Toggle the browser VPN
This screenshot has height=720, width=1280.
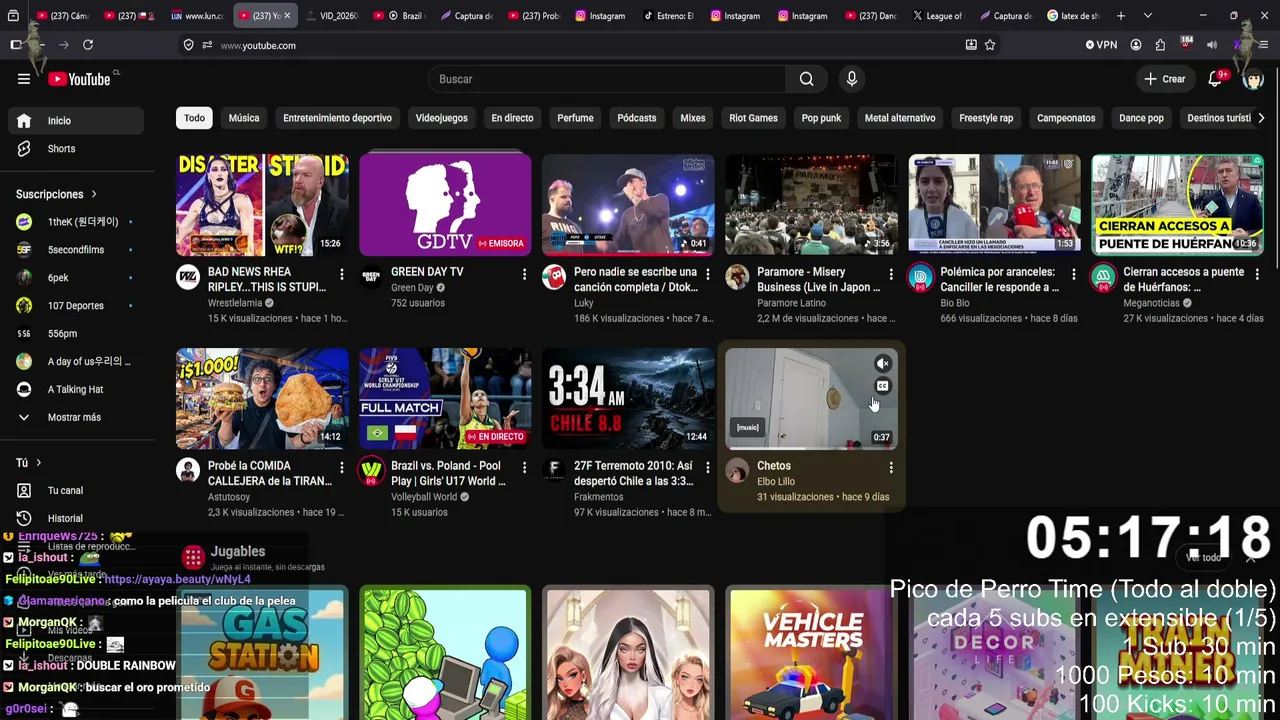1101,45
